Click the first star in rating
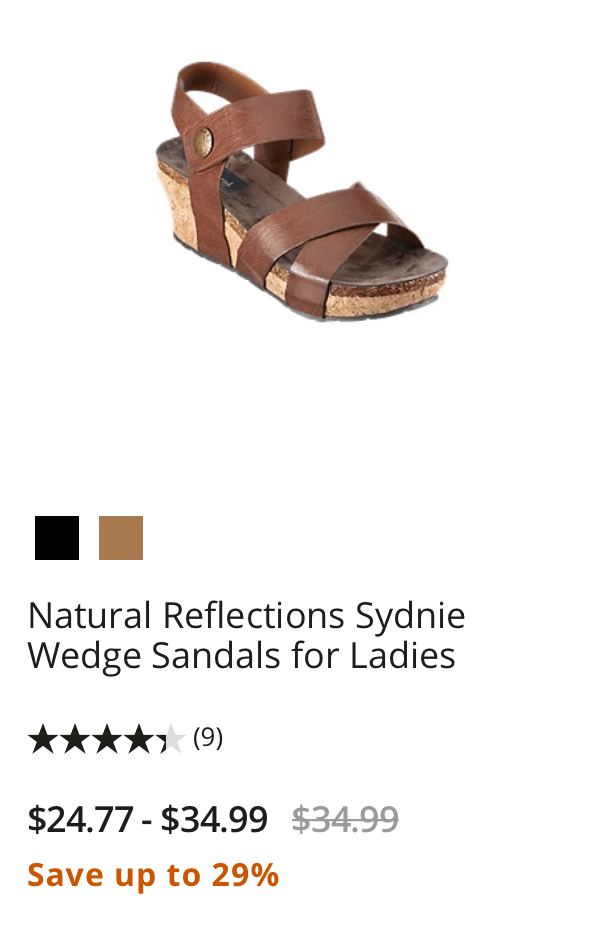Image resolution: width=608 pixels, height=936 pixels. tap(43, 739)
